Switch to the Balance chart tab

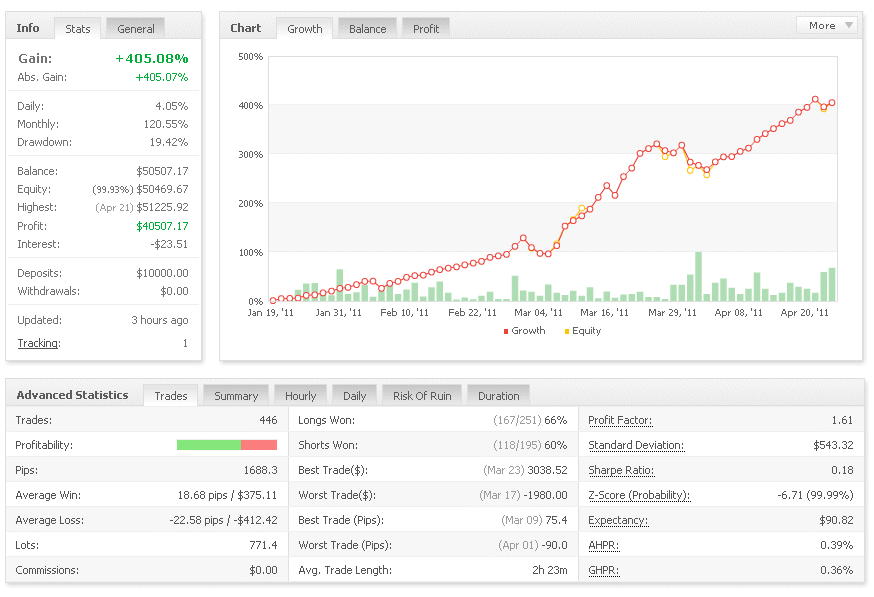[367, 29]
